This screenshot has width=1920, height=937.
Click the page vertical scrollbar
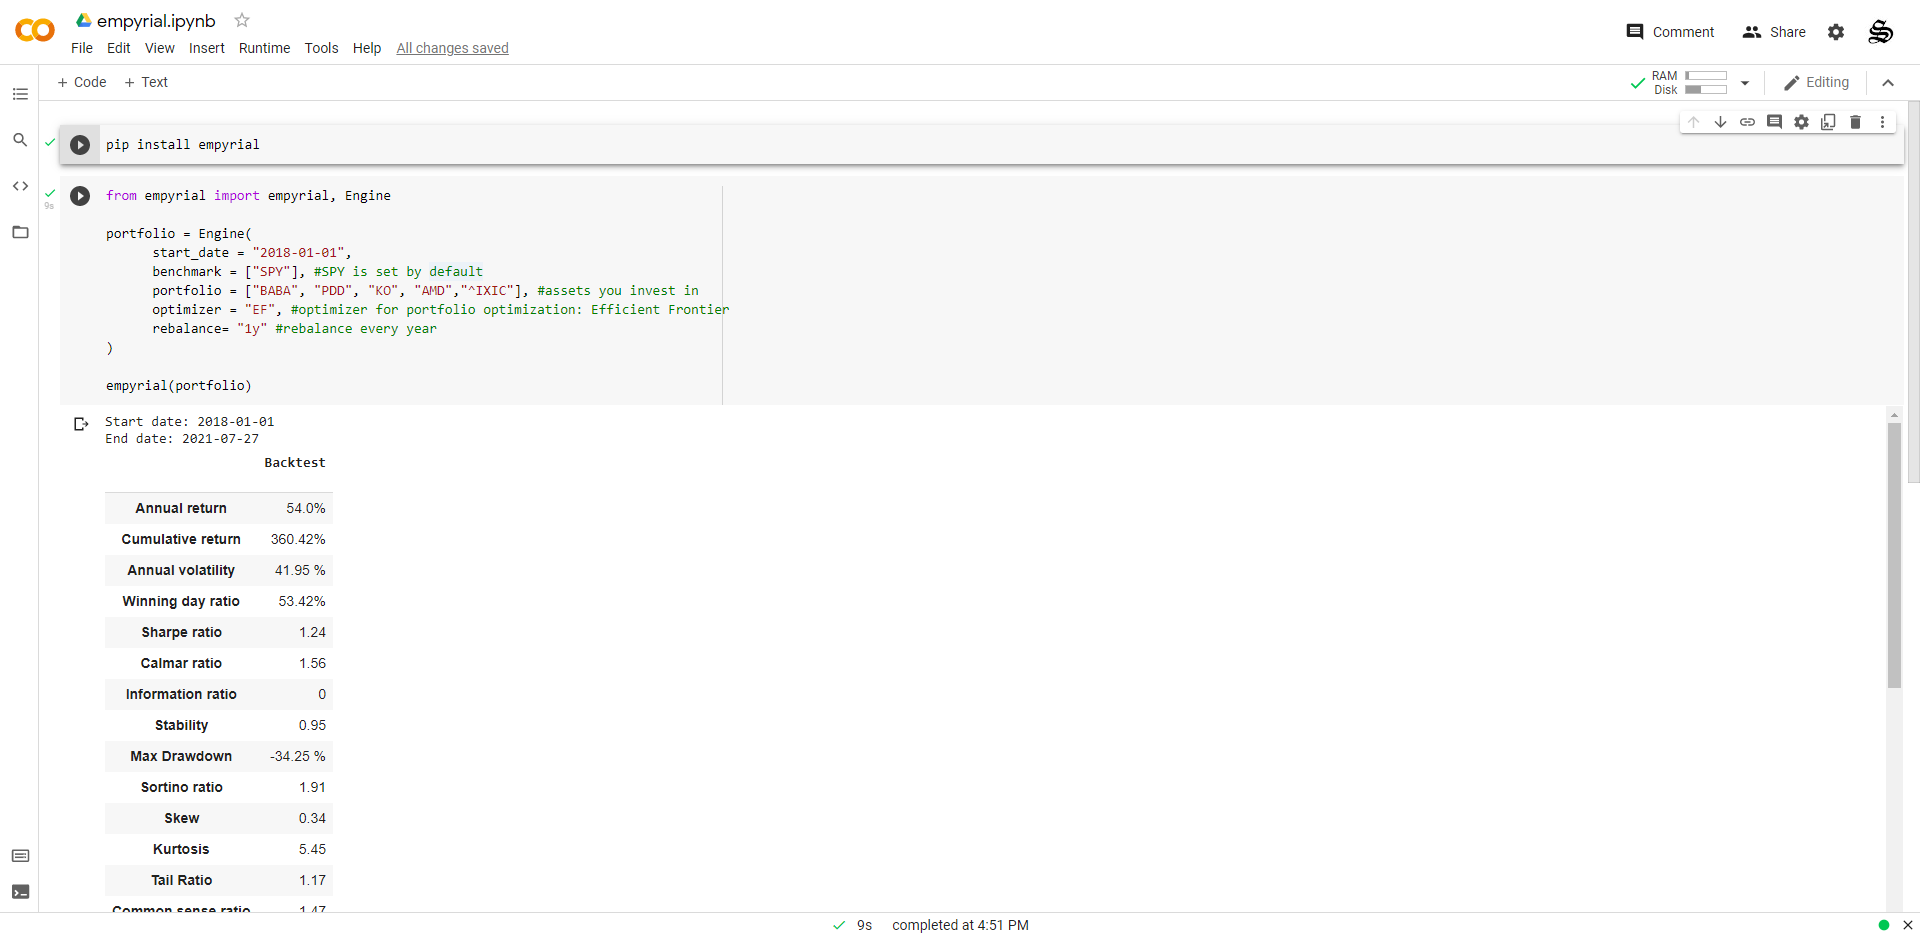click(1914, 292)
